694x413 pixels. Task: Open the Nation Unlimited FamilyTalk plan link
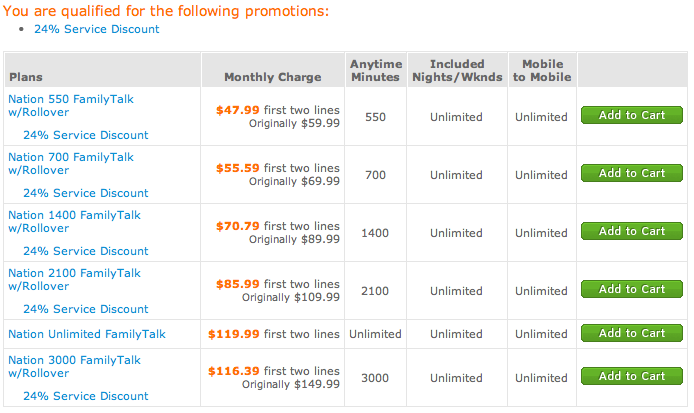pos(87,334)
